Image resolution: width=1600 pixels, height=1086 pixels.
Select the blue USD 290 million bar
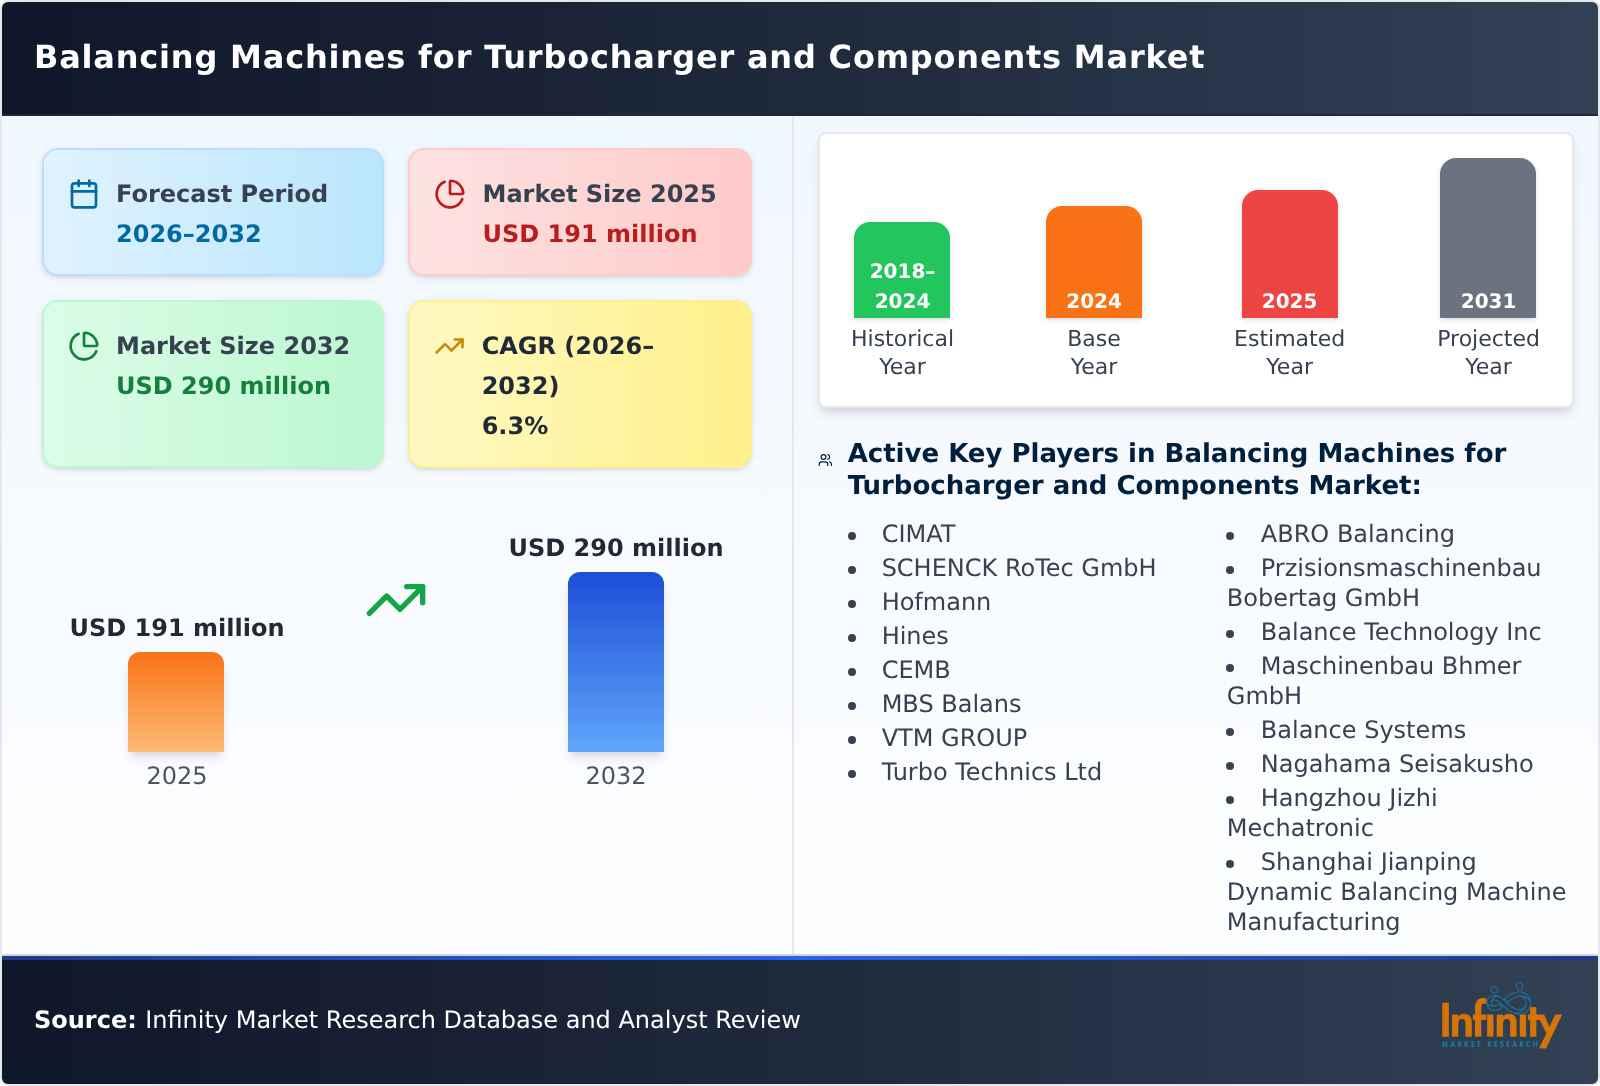[615, 660]
